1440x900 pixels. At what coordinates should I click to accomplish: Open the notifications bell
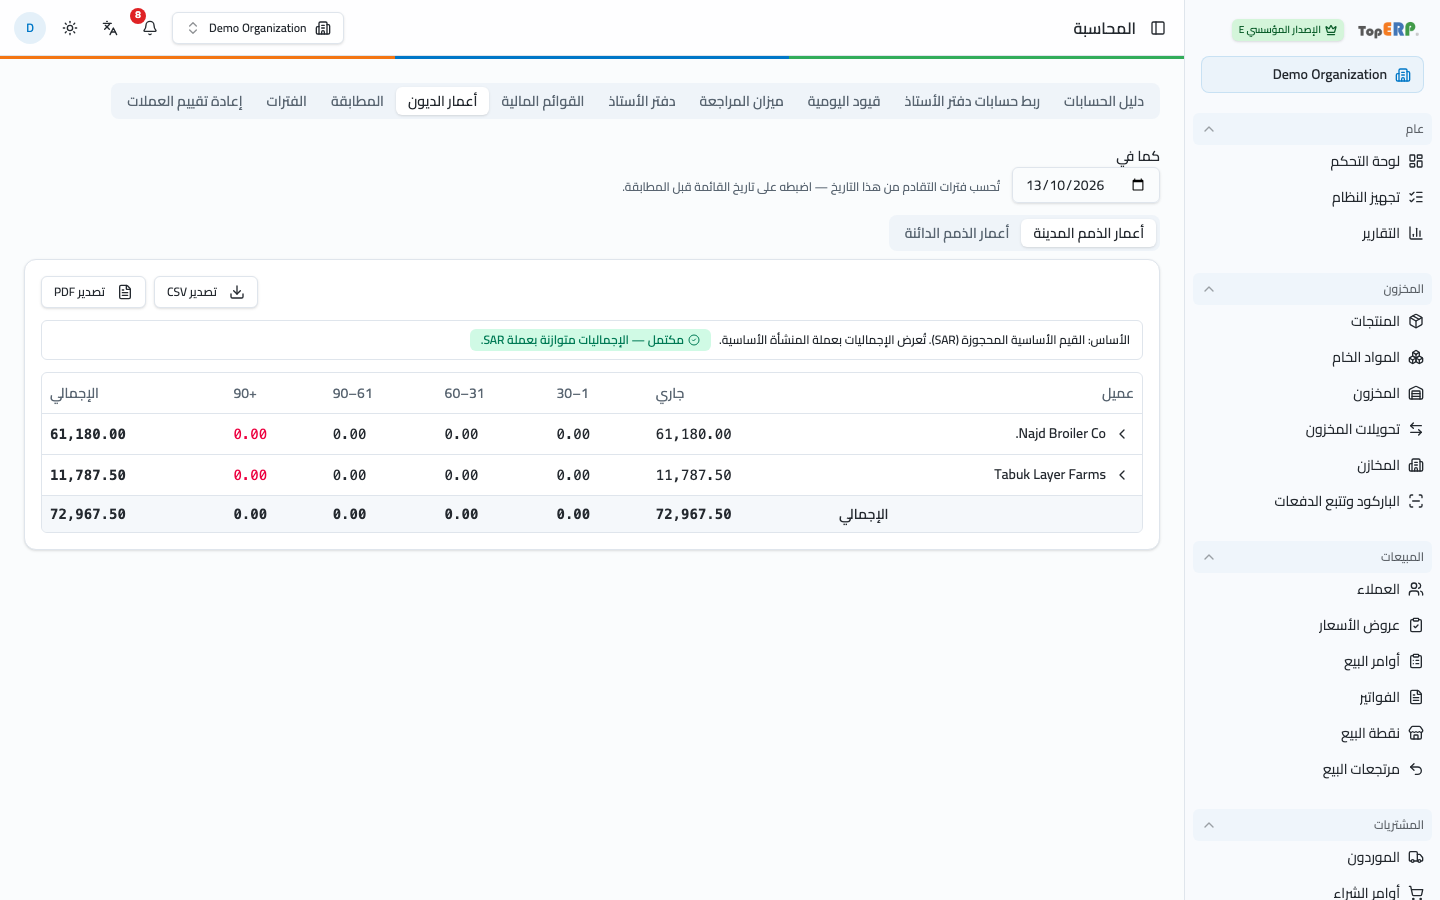point(150,28)
